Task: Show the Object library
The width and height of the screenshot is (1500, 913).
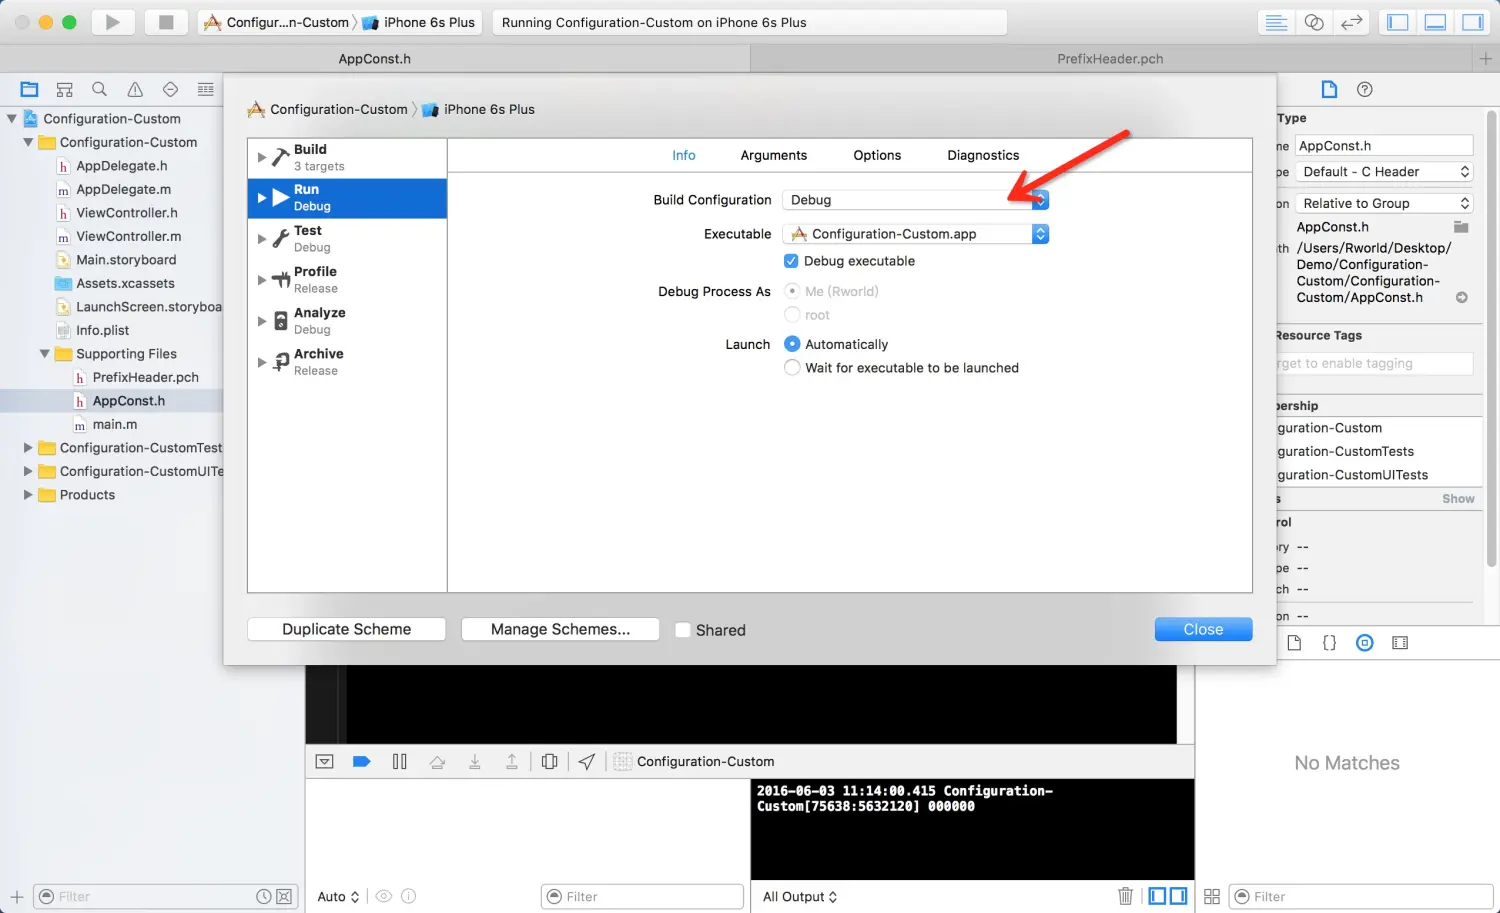Action: tap(1364, 643)
